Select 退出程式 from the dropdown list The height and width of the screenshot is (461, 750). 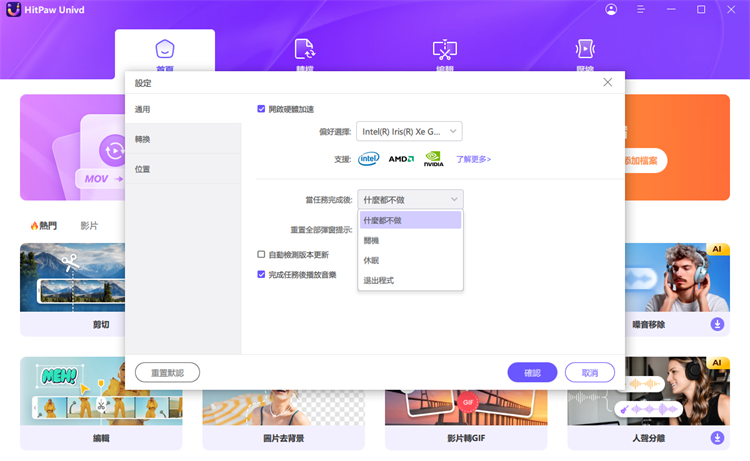[x=379, y=280]
